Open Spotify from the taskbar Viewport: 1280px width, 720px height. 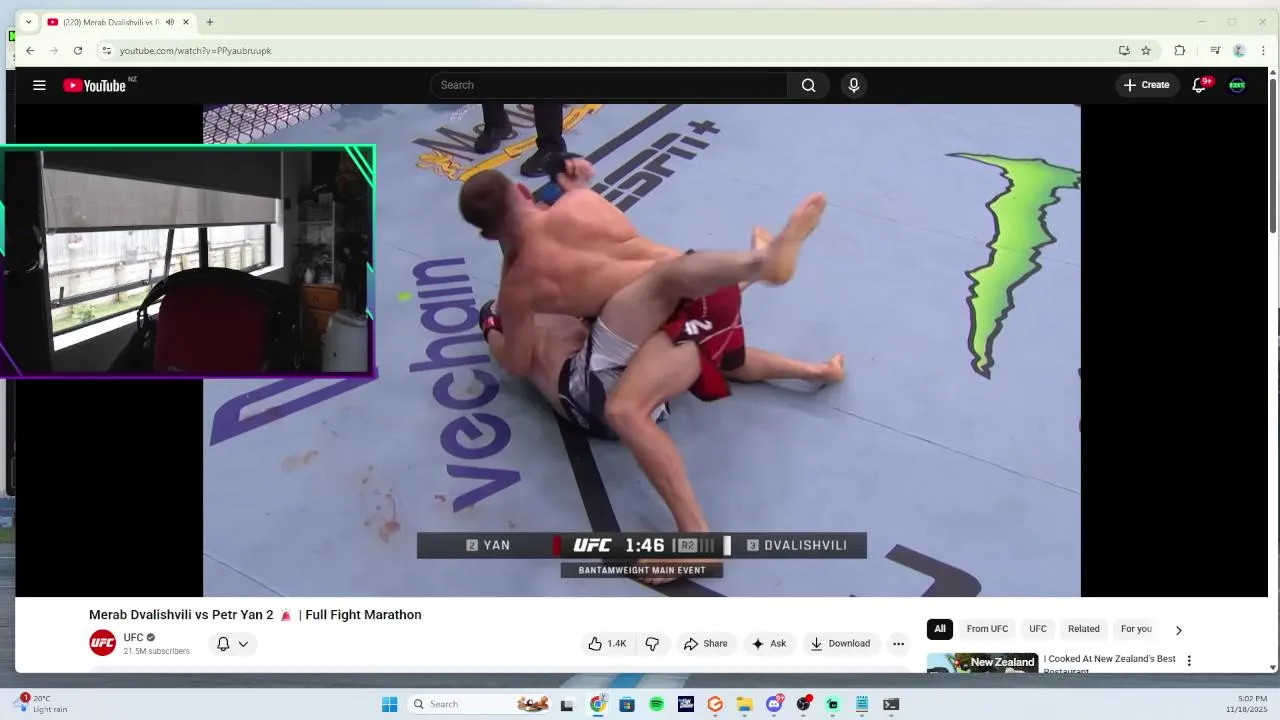pos(656,704)
